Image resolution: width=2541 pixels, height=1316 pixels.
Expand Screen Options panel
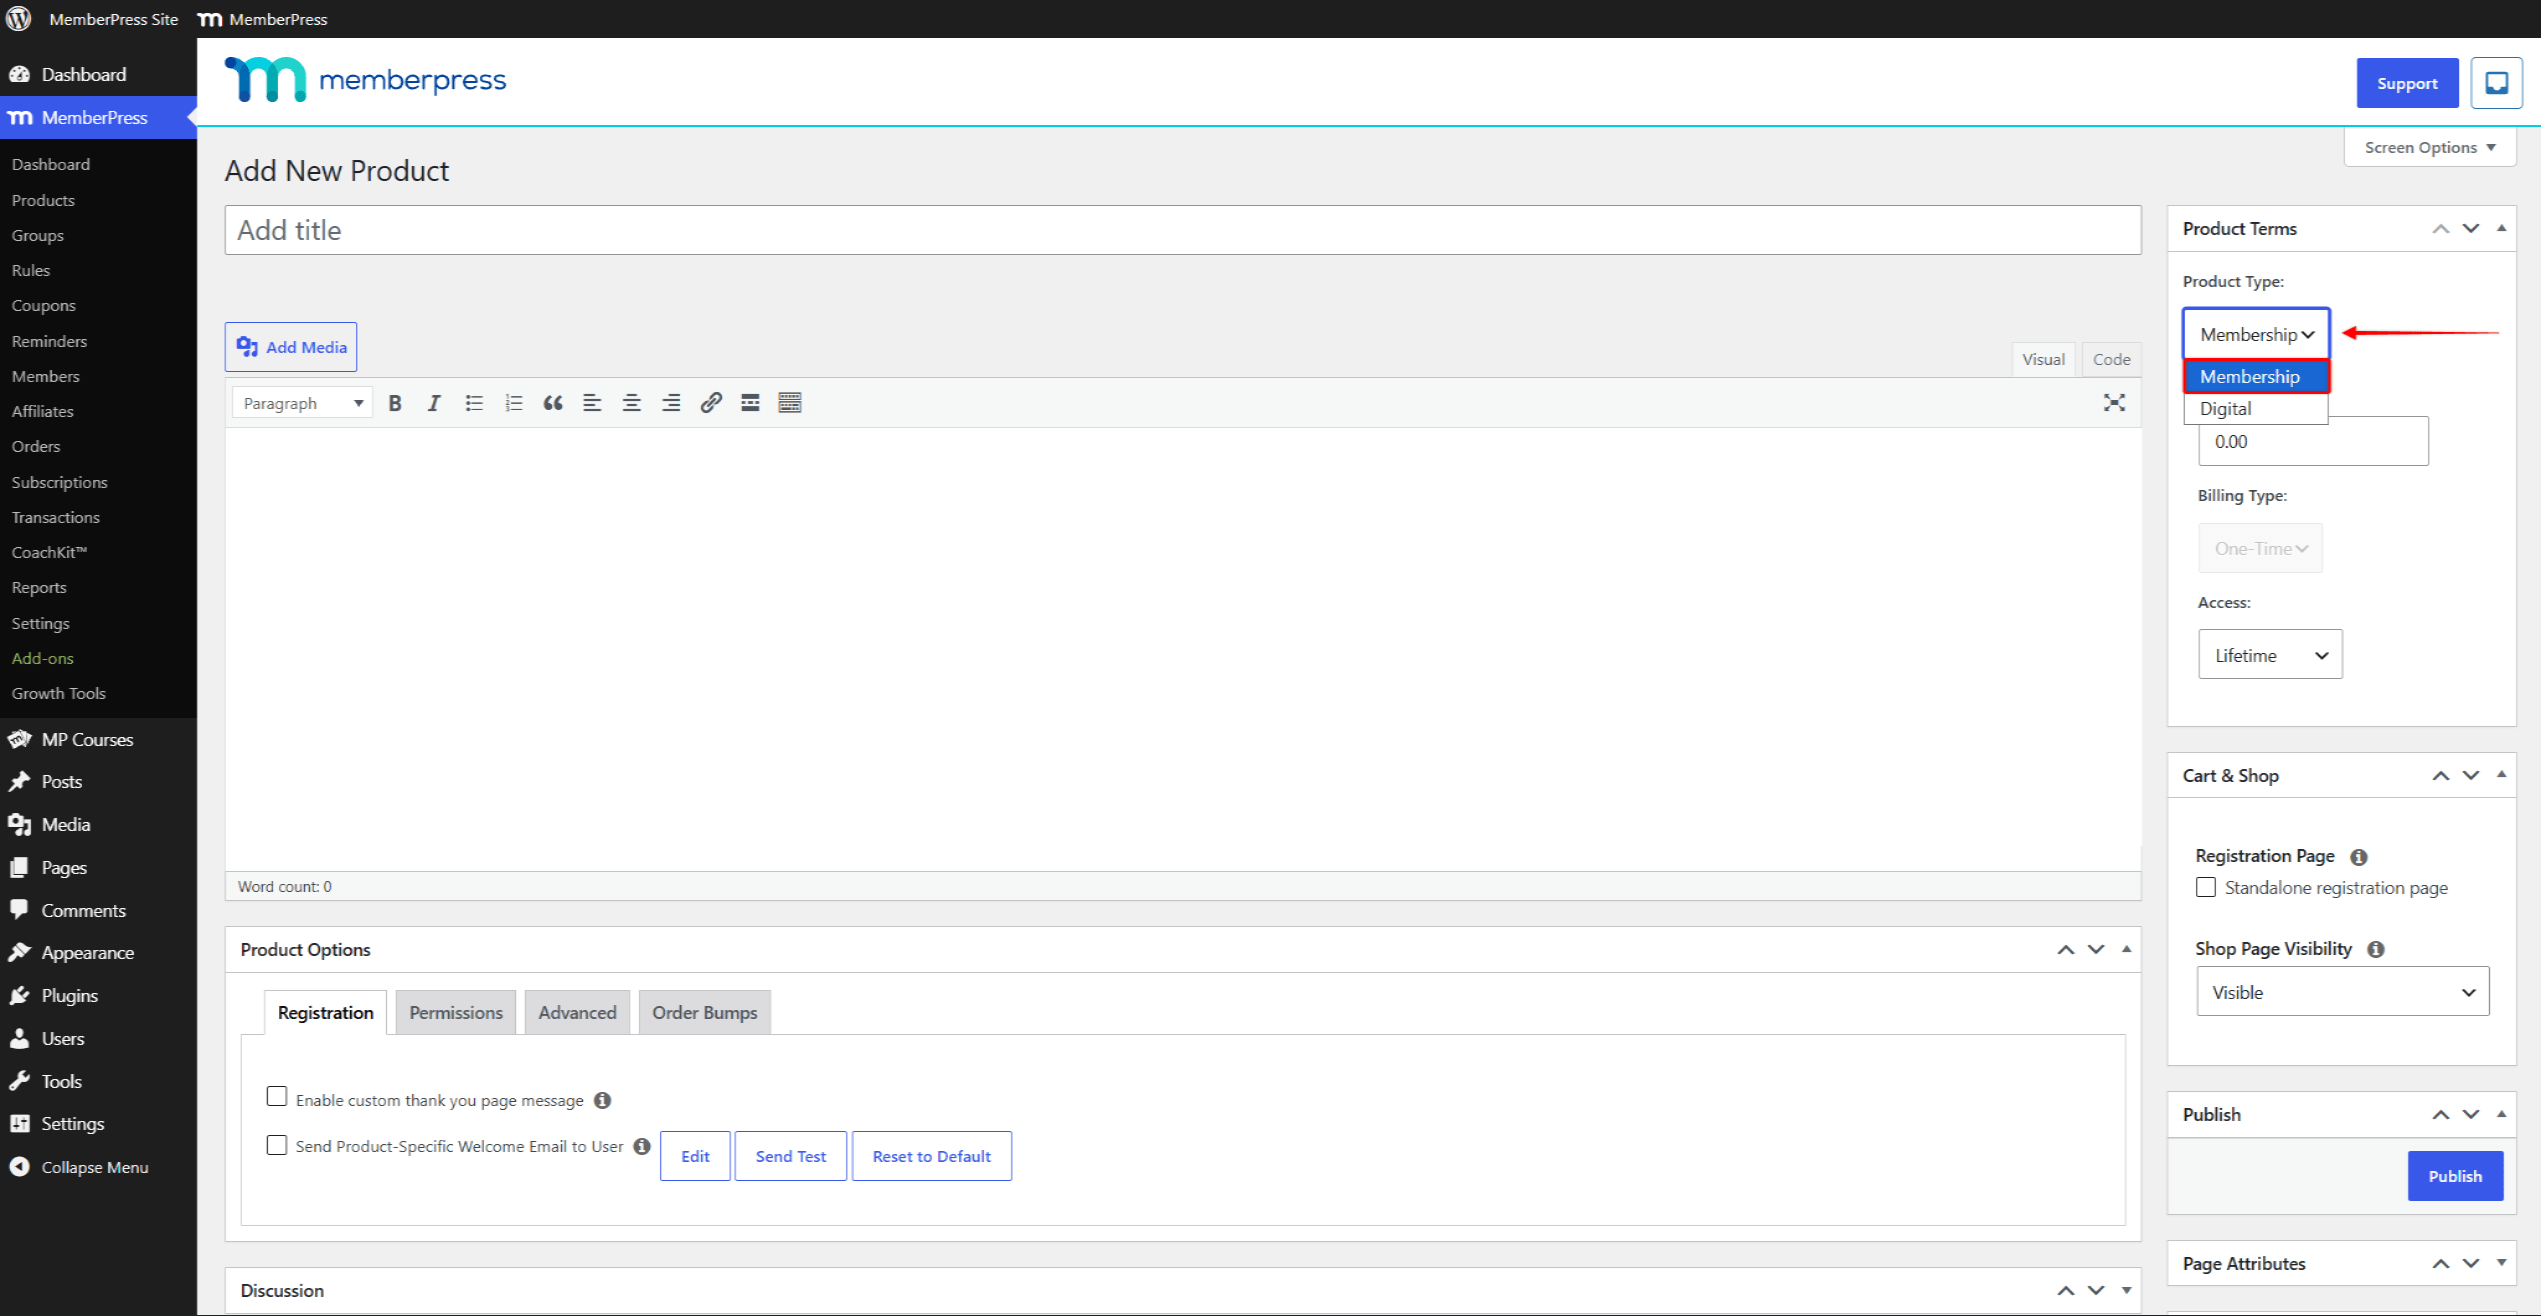tap(2430, 147)
